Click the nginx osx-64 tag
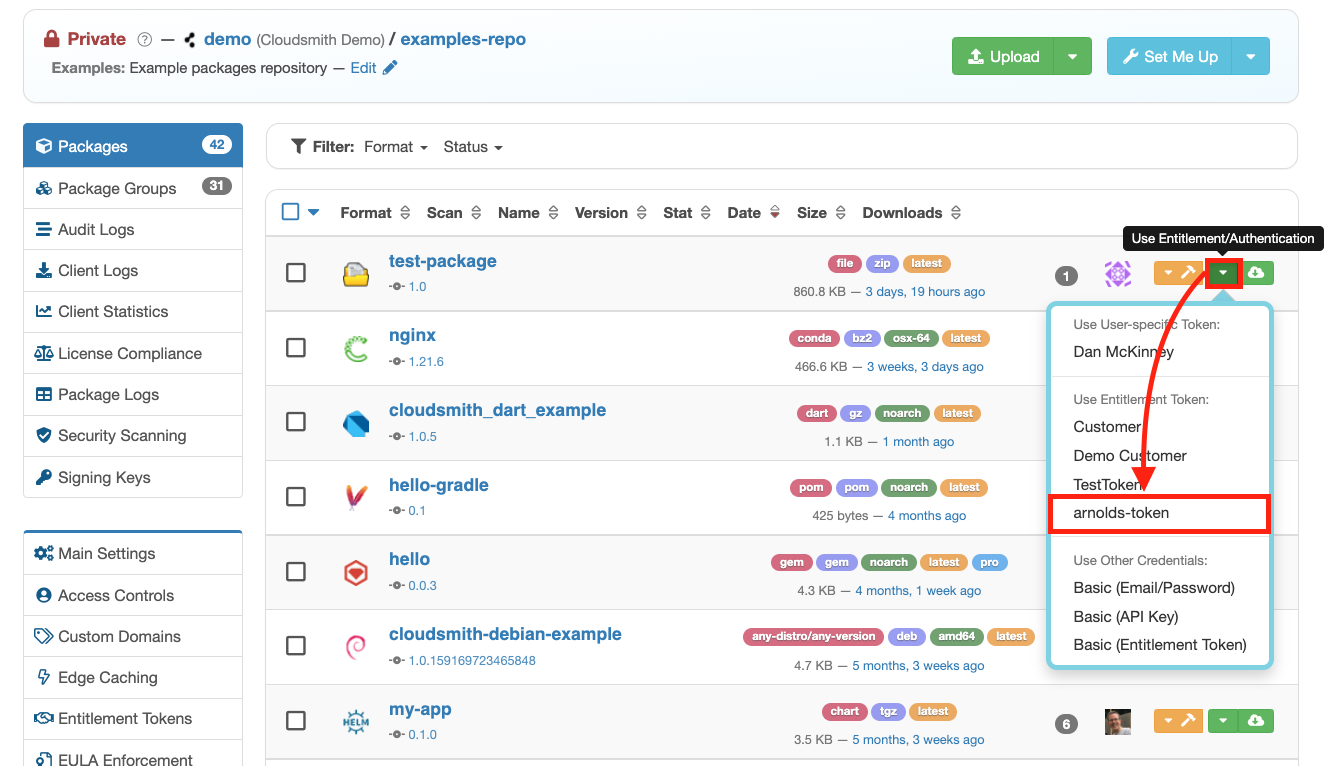The height and width of the screenshot is (766, 1344). pyautogui.click(x=911, y=338)
